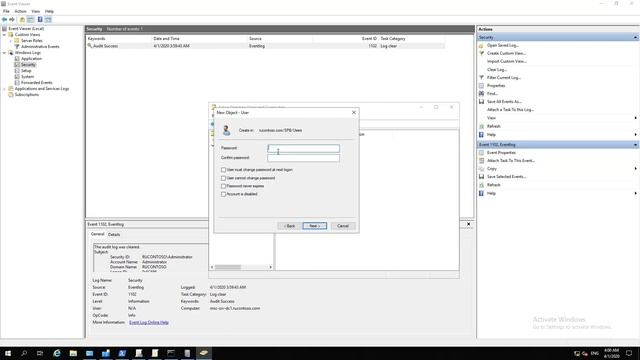Click the Attach Task To This Event icon
Image resolution: width=640 pixels, height=360 pixels.
[x=481, y=161]
